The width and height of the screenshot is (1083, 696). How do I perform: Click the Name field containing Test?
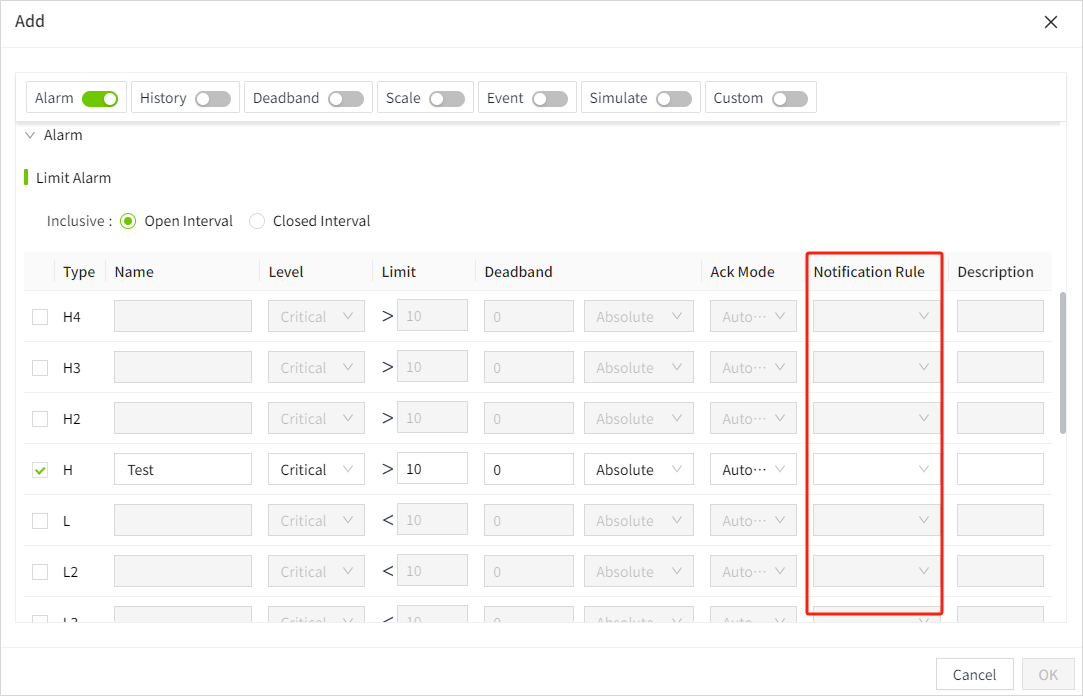point(183,470)
